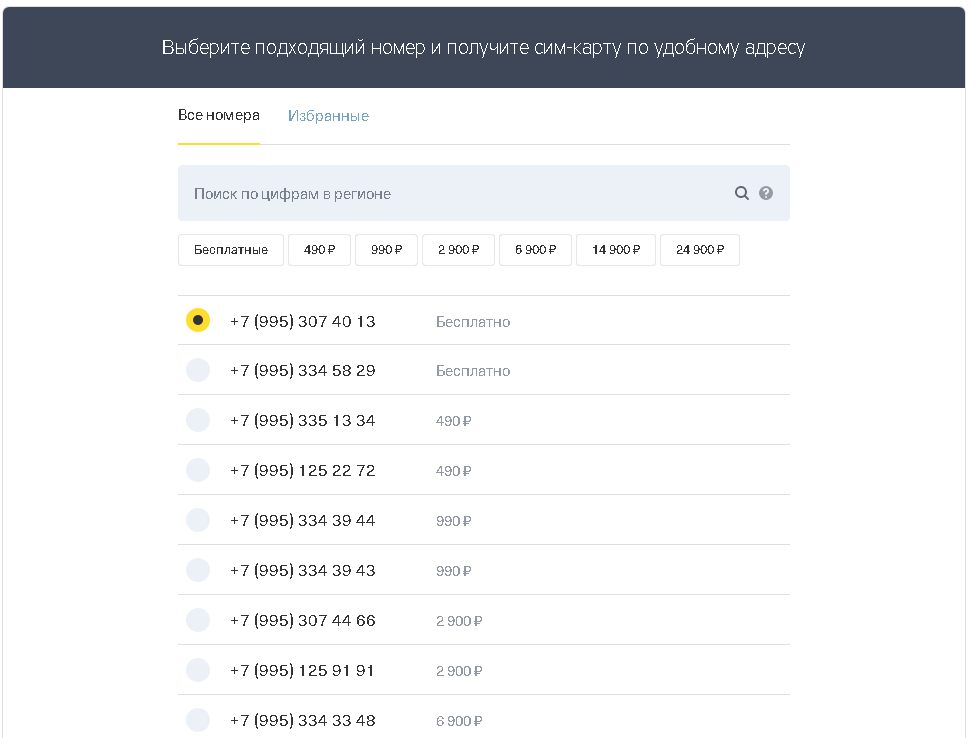Select radio for +7 (995) 307 44 66
The height and width of the screenshot is (738, 976).
pos(198,620)
